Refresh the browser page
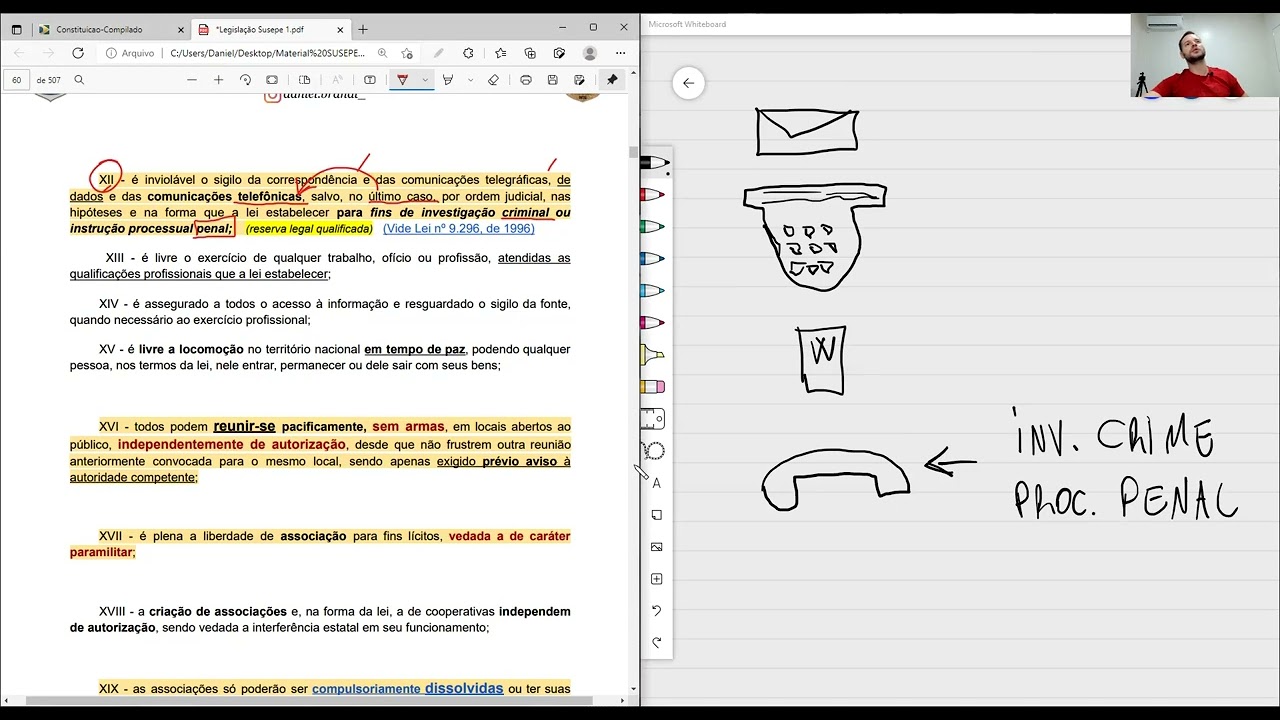1280x720 pixels. pyautogui.click(x=78, y=53)
